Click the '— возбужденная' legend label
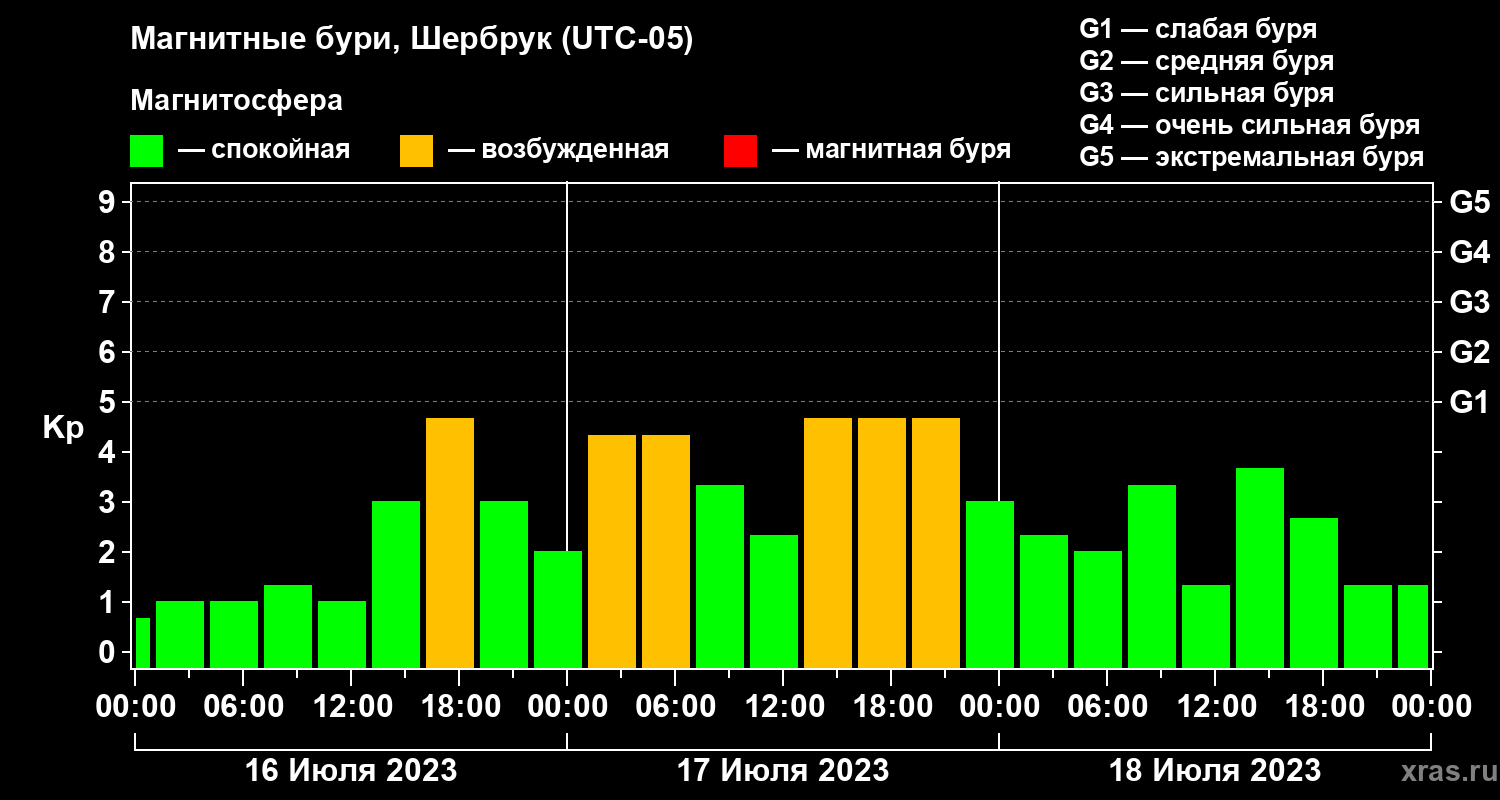 pos(558,151)
